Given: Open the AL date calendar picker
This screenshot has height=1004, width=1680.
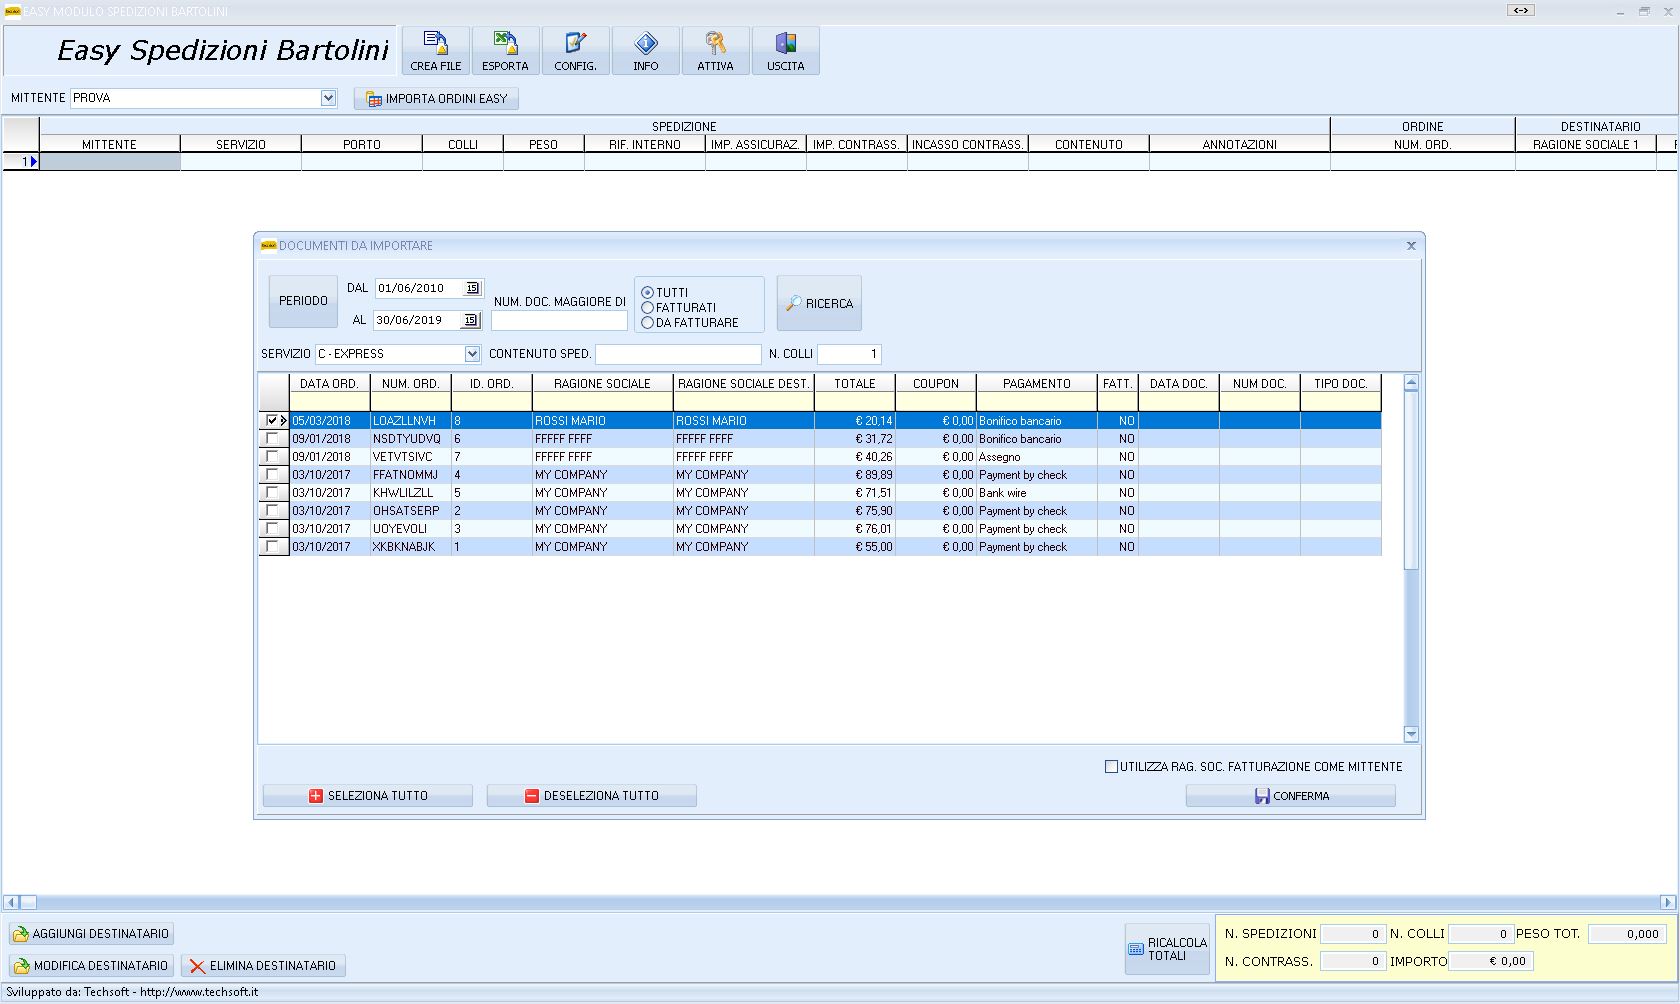Looking at the screenshot, I should click(x=471, y=320).
